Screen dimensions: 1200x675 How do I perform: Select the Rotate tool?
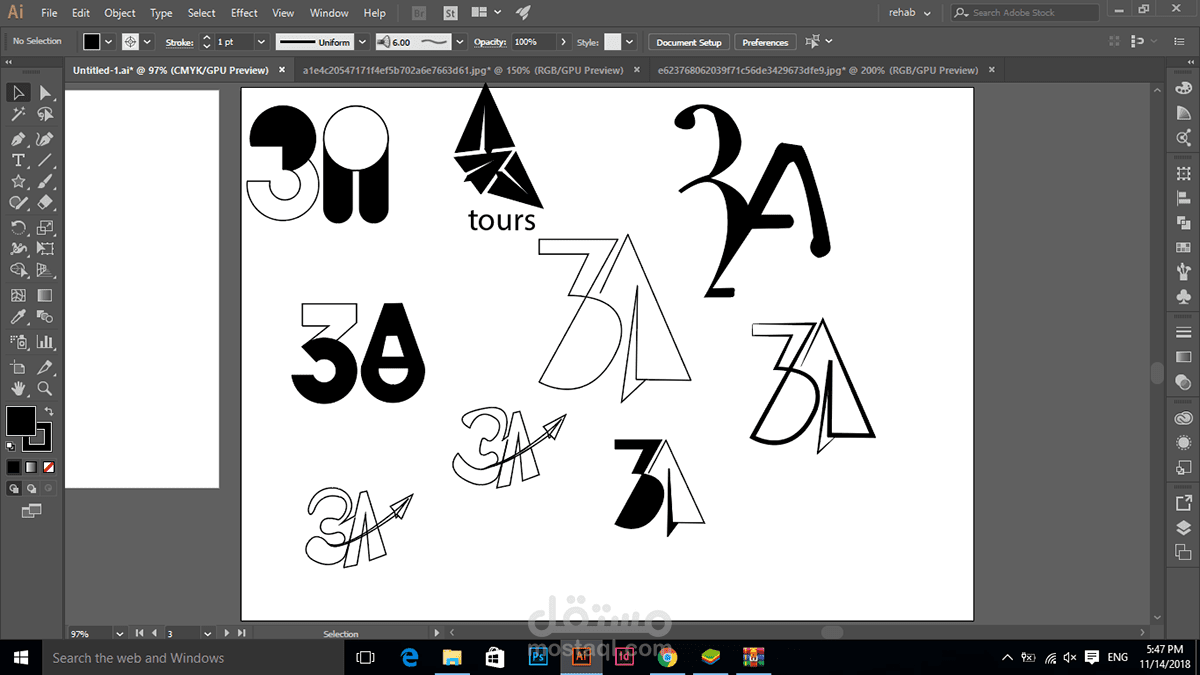[18, 227]
